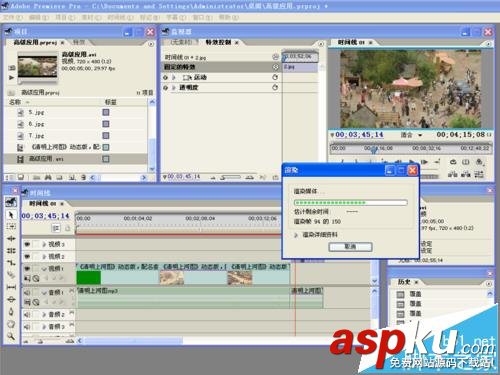Click the New Bin folder icon in Project panel
This screenshot has height=375, width=500.
[x=60, y=177]
